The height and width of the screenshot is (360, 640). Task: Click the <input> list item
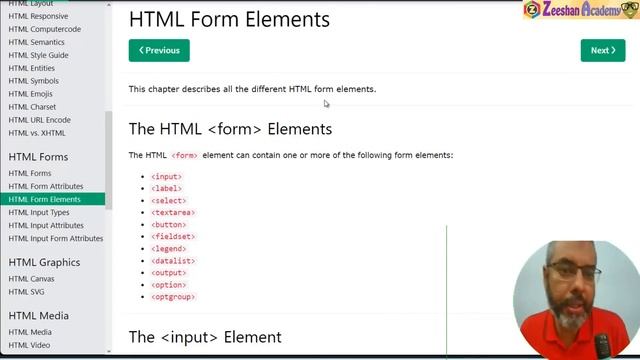point(167,177)
